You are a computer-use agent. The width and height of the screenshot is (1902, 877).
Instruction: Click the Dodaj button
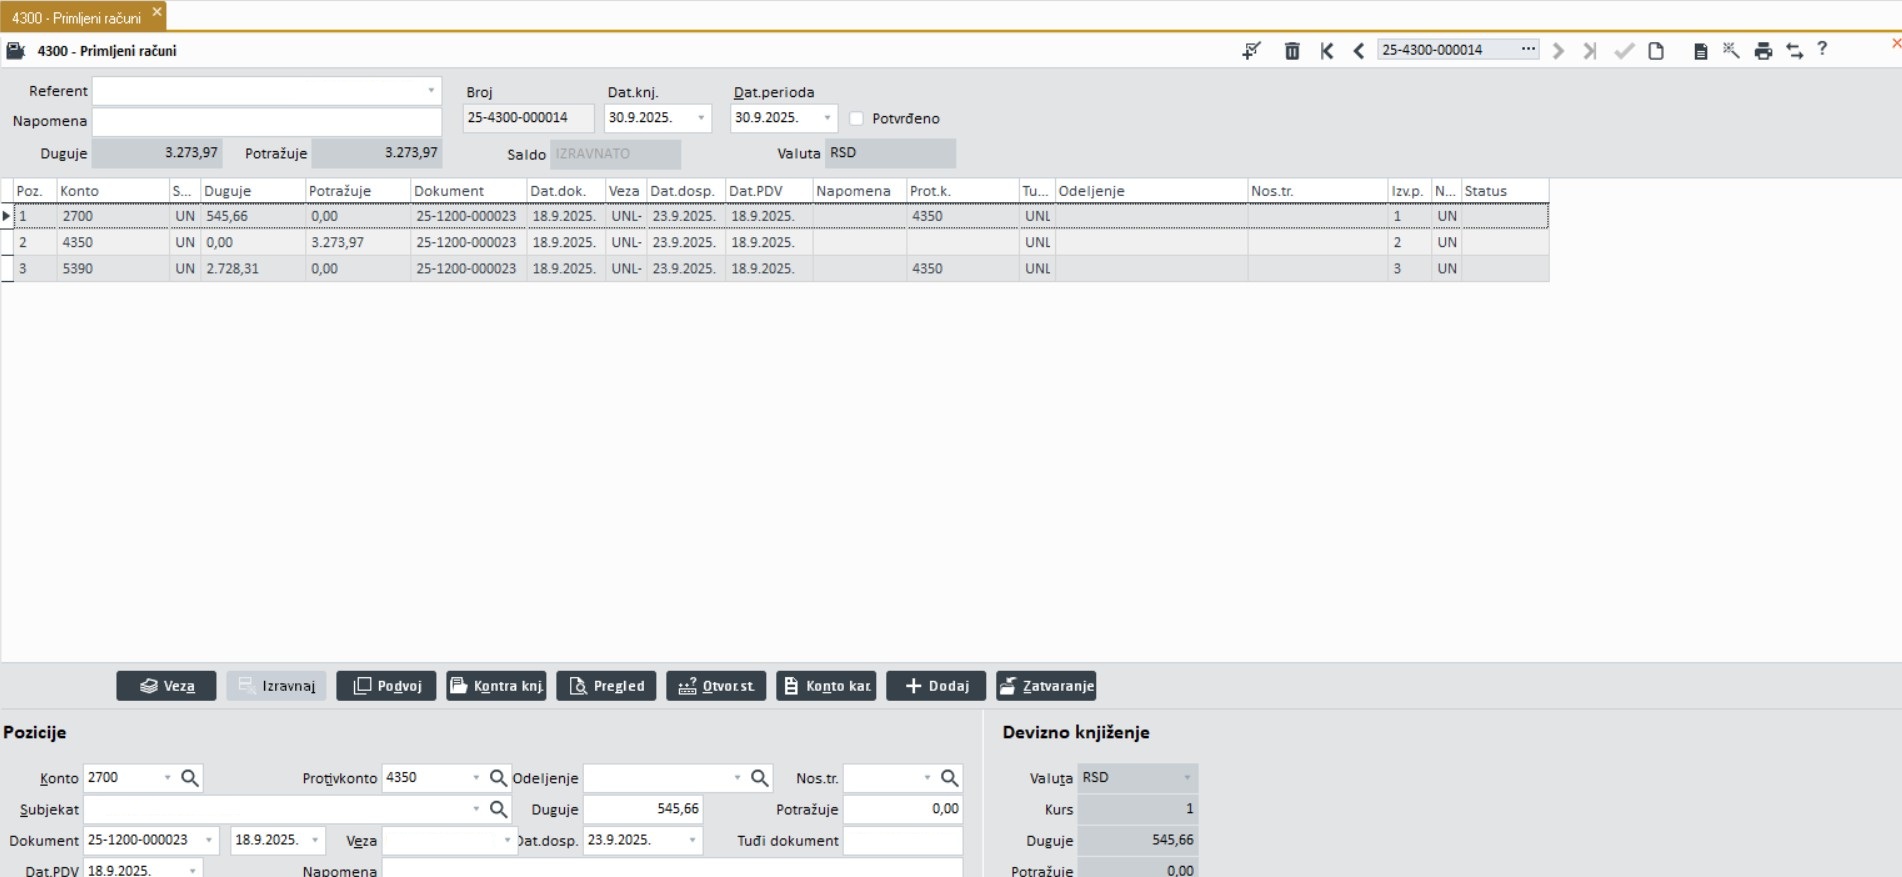click(x=936, y=686)
